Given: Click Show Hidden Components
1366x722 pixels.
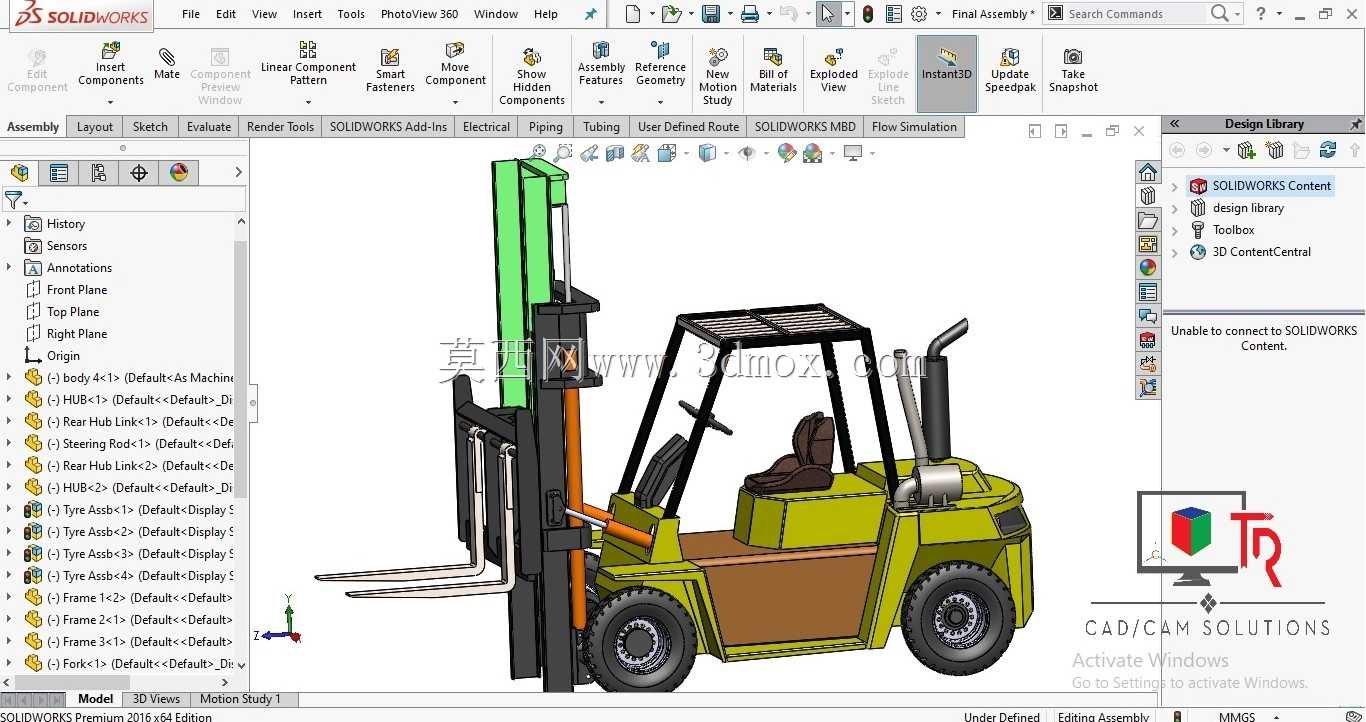Looking at the screenshot, I should 532,76.
